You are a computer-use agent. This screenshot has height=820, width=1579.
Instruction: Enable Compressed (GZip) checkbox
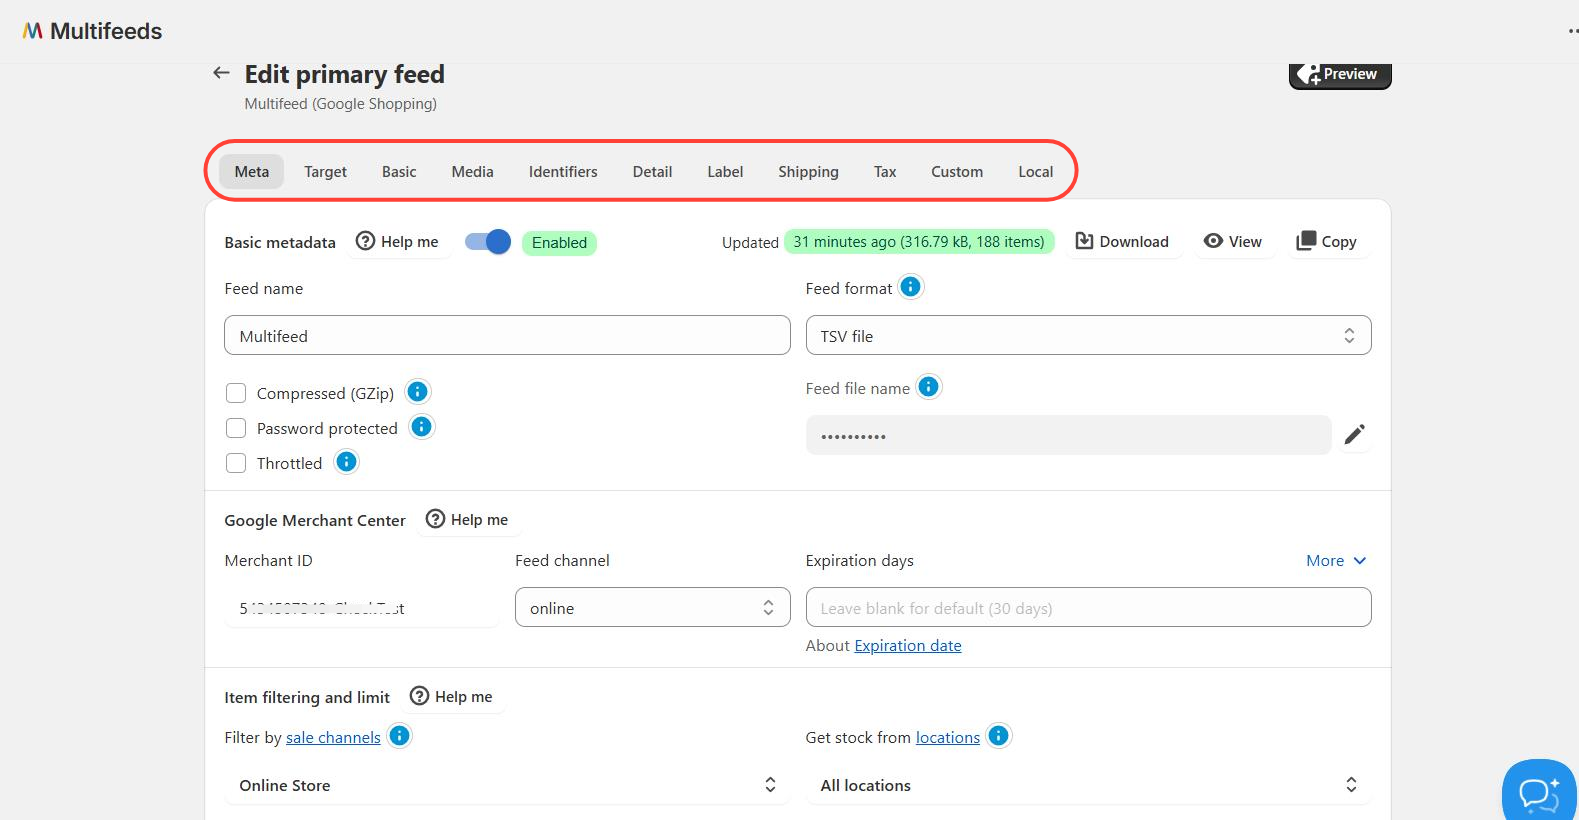(236, 393)
